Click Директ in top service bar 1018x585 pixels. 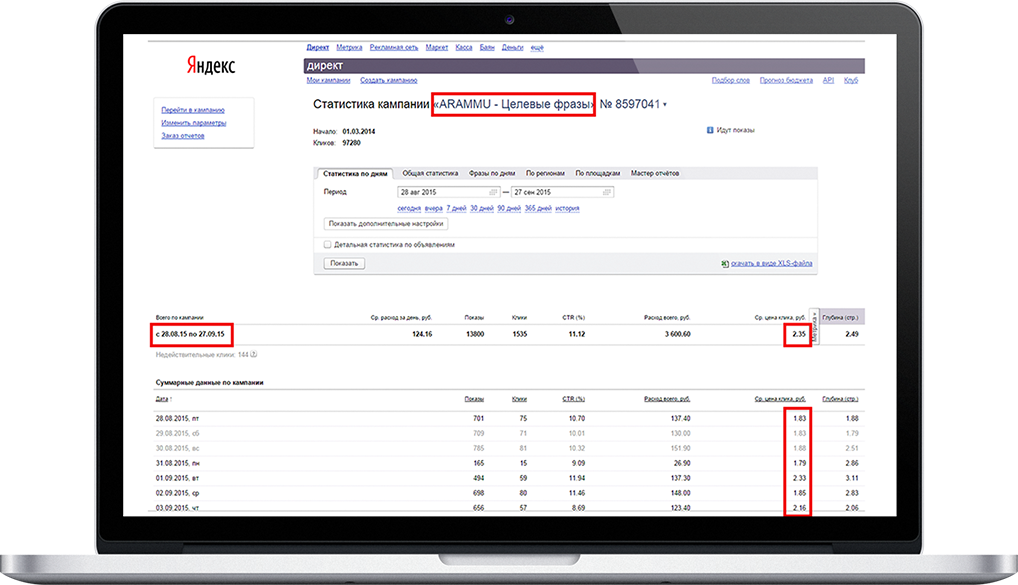pyautogui.click(x=317, y=47)
